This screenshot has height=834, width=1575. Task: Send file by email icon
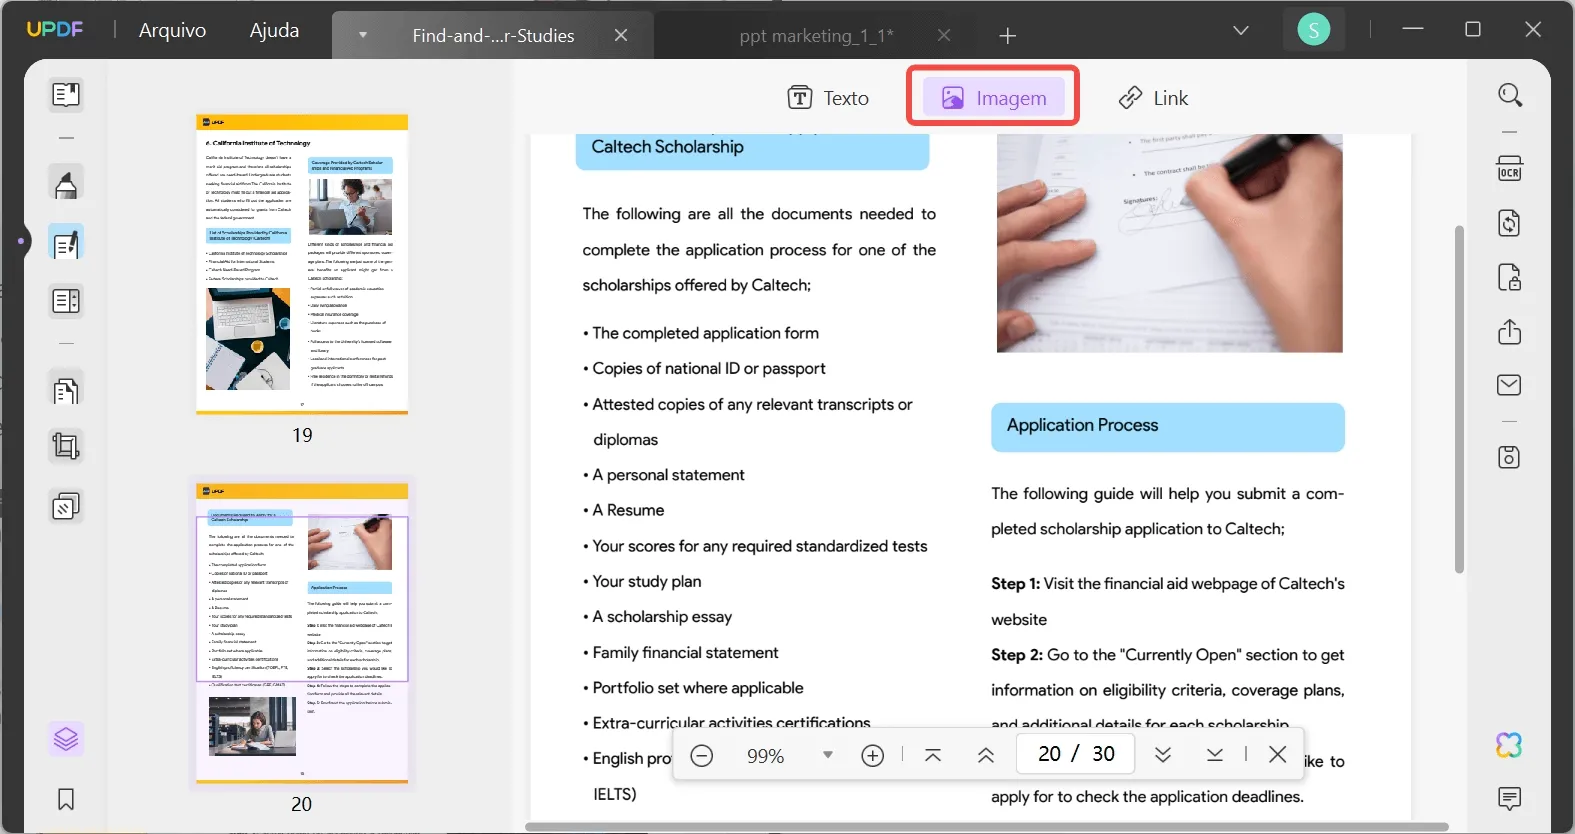pyautogui.click(x=1510, y=385)
